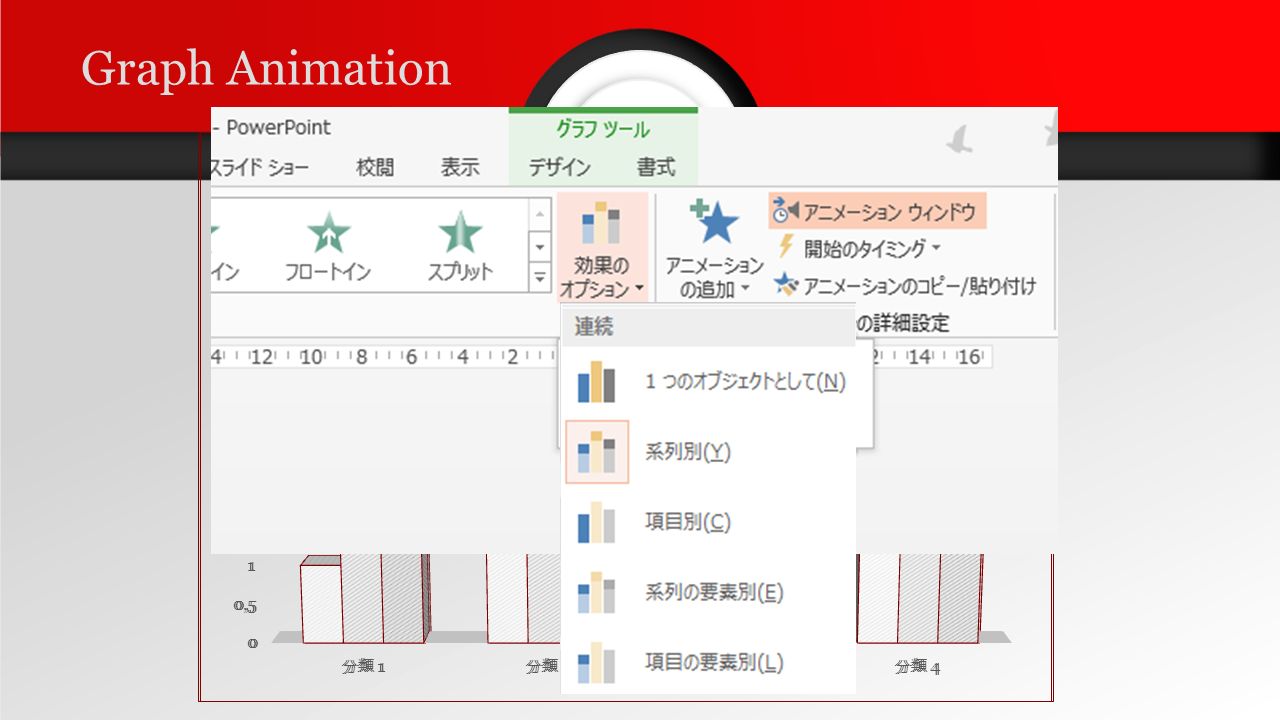Switch to the 校閲 tab
This screenshot has width=1280, height=720.
click(375, 168)
